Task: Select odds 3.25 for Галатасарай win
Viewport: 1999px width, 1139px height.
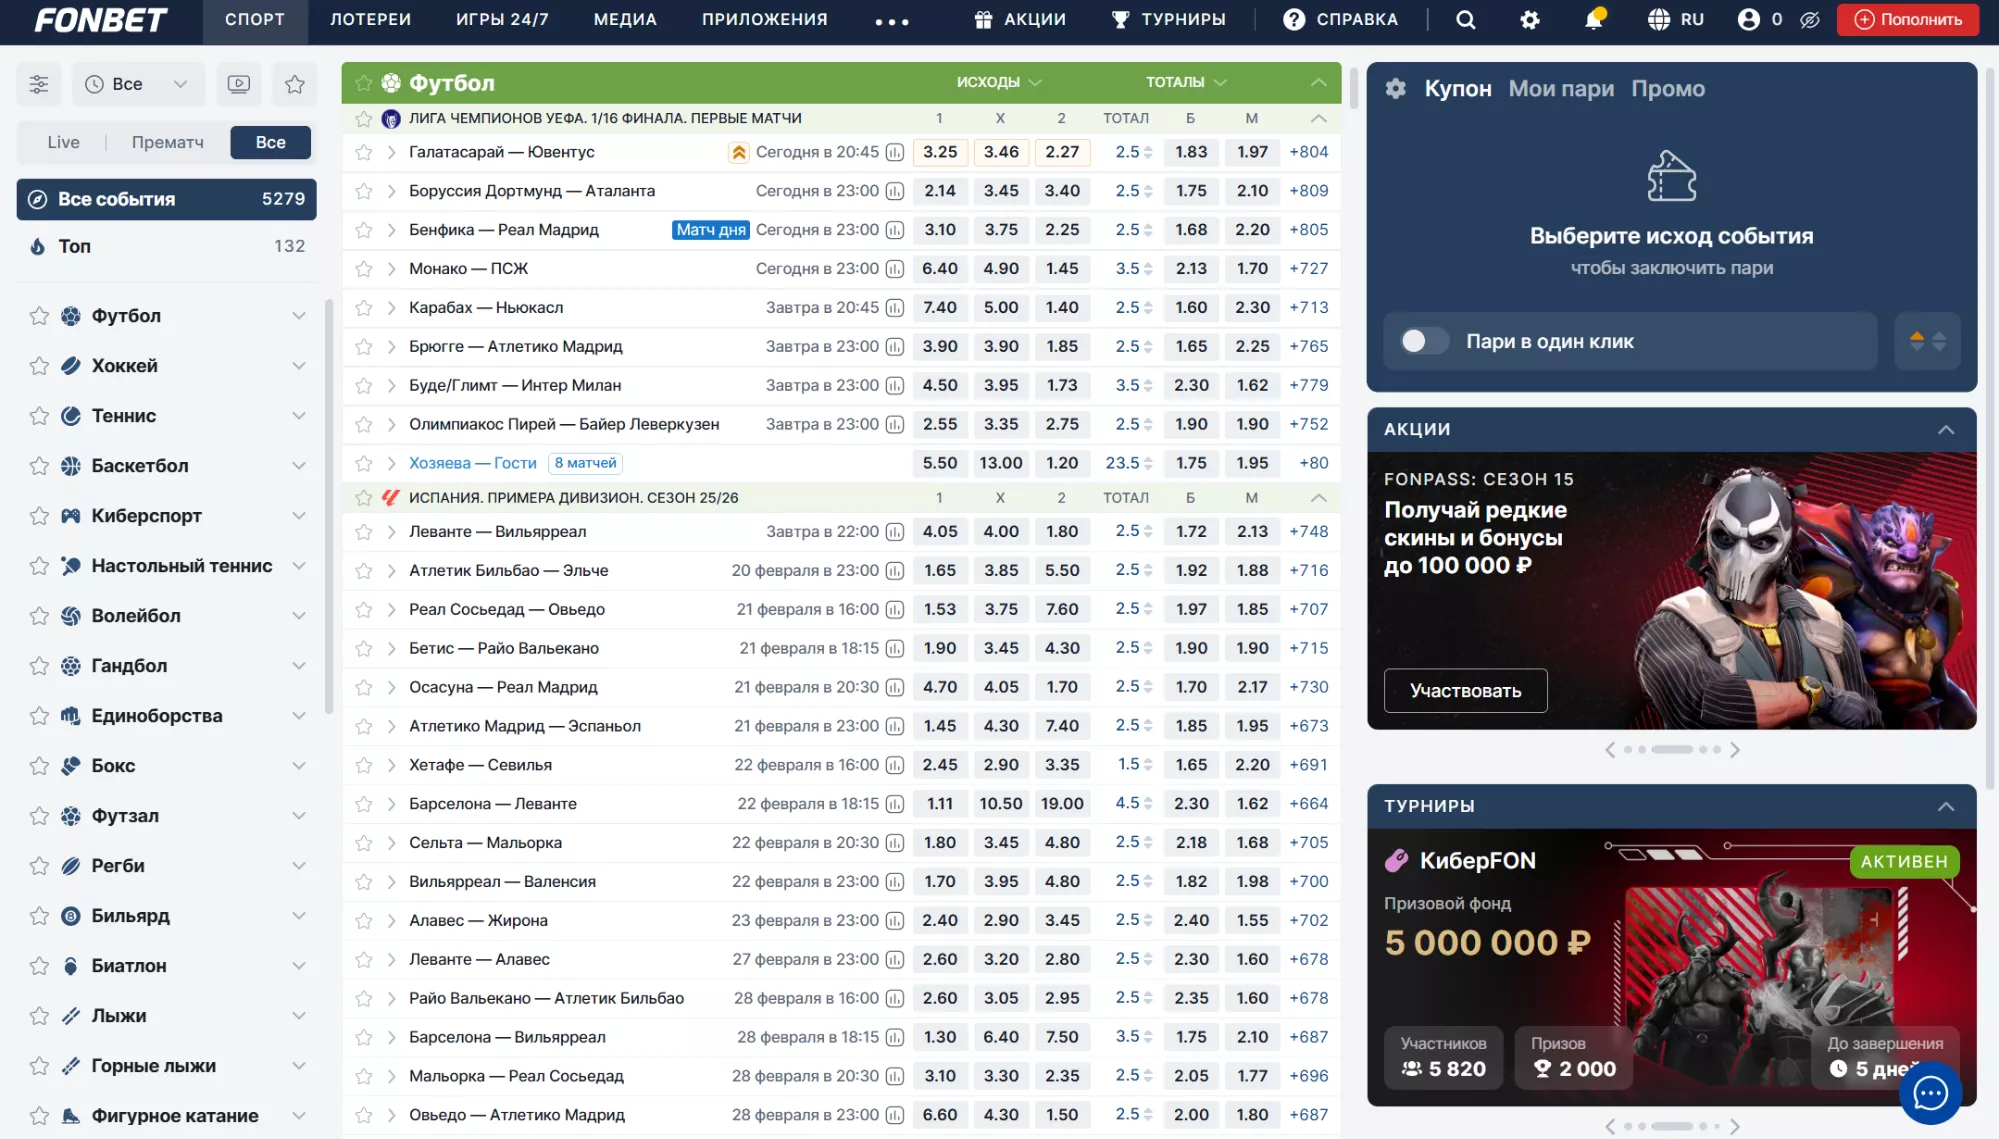Action: (x=939, y=152)
